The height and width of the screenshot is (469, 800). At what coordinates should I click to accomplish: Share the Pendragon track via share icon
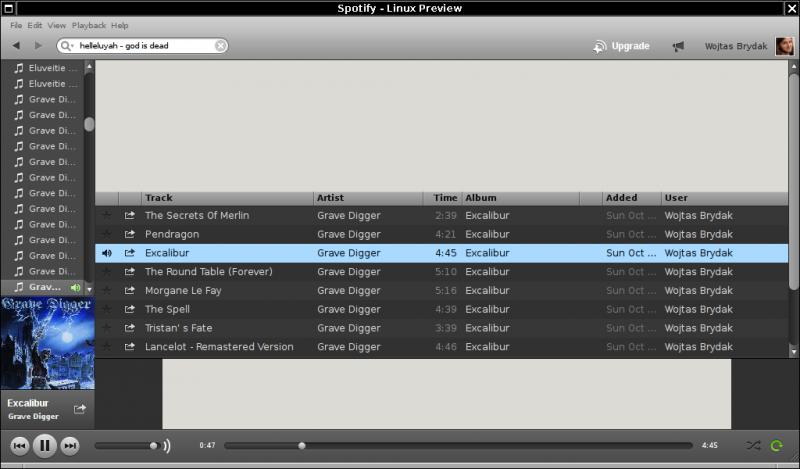tap(129, 234)
